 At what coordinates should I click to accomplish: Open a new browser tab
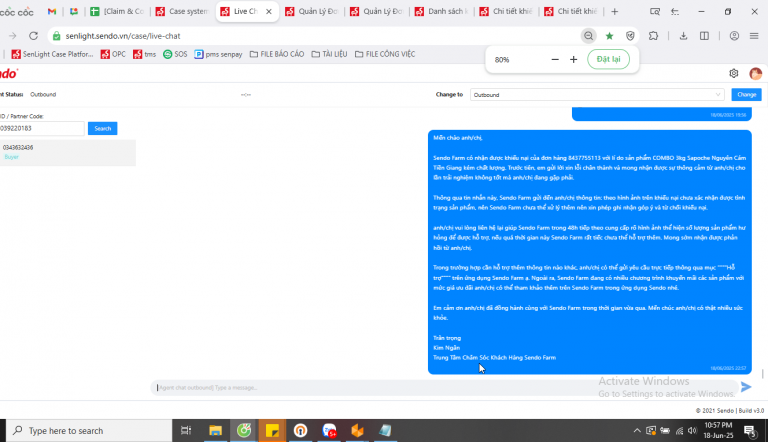tap(615, 11)
